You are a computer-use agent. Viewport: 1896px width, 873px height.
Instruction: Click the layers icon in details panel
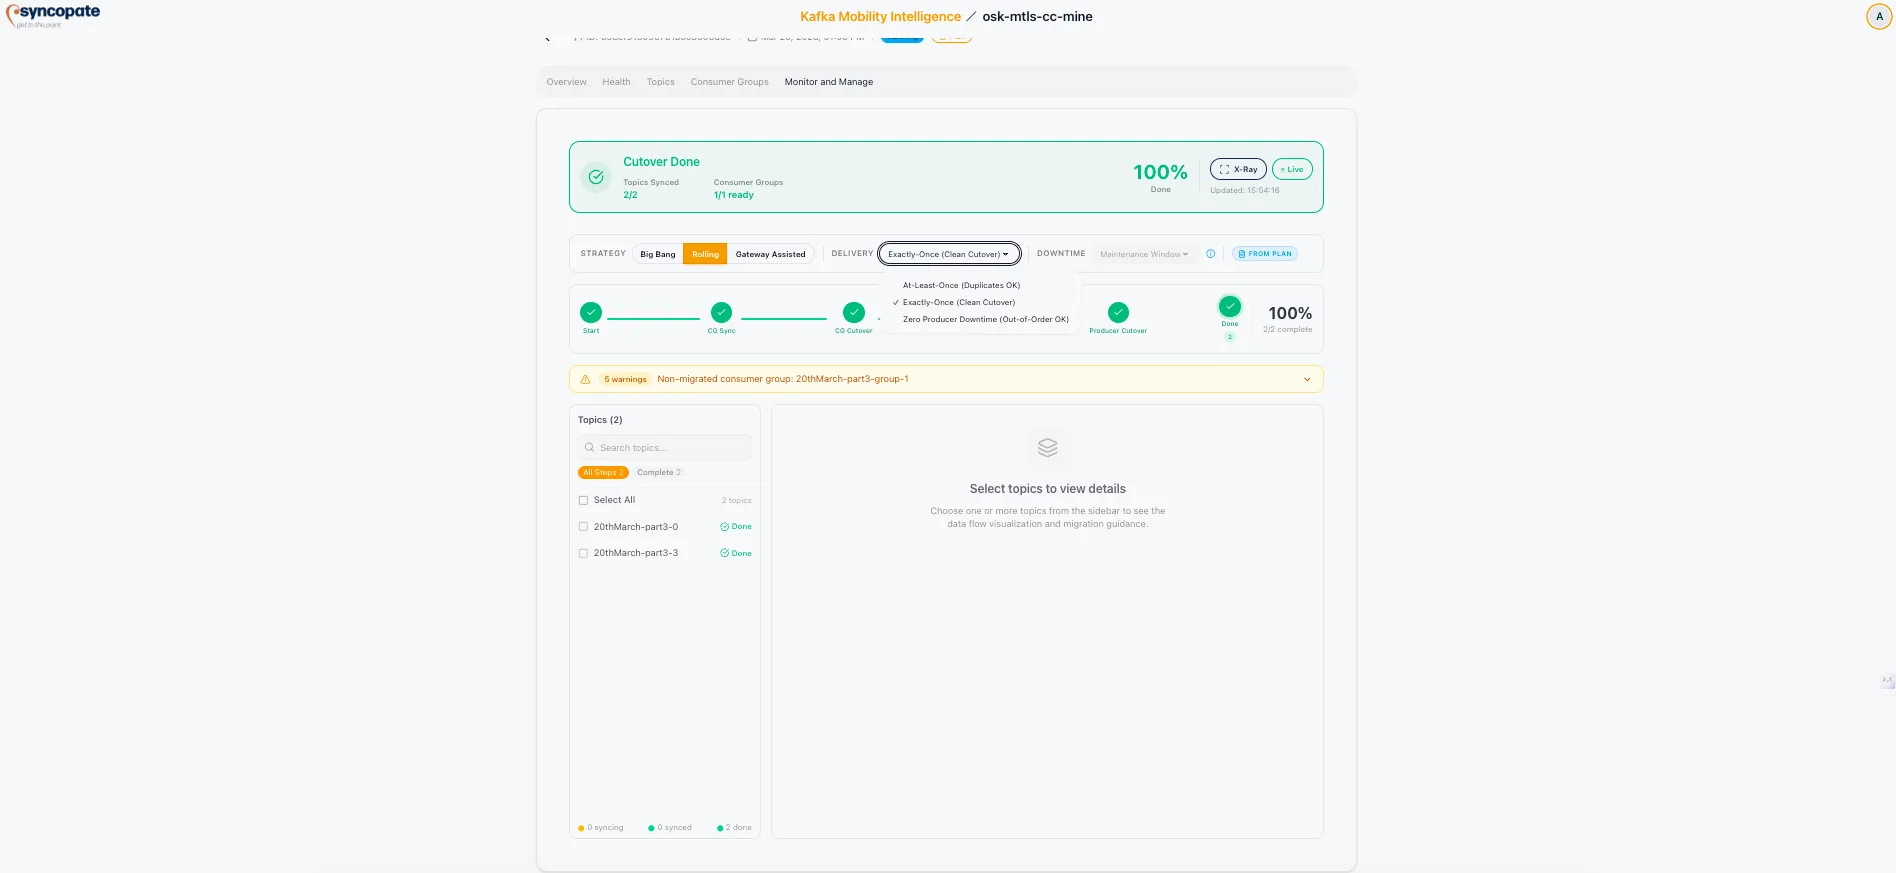1047,447
